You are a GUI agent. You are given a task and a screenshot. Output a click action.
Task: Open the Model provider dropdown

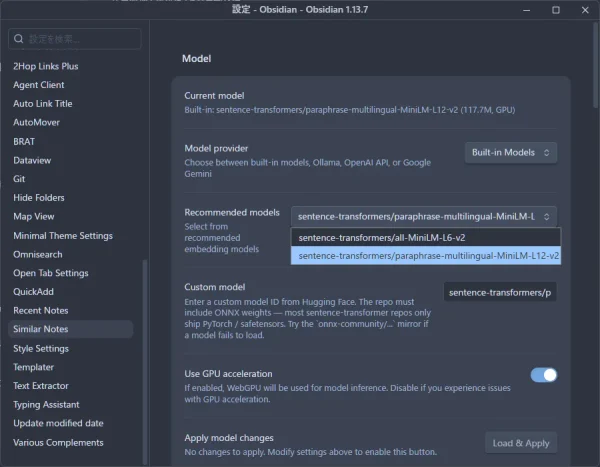click(x=511, y=153)
